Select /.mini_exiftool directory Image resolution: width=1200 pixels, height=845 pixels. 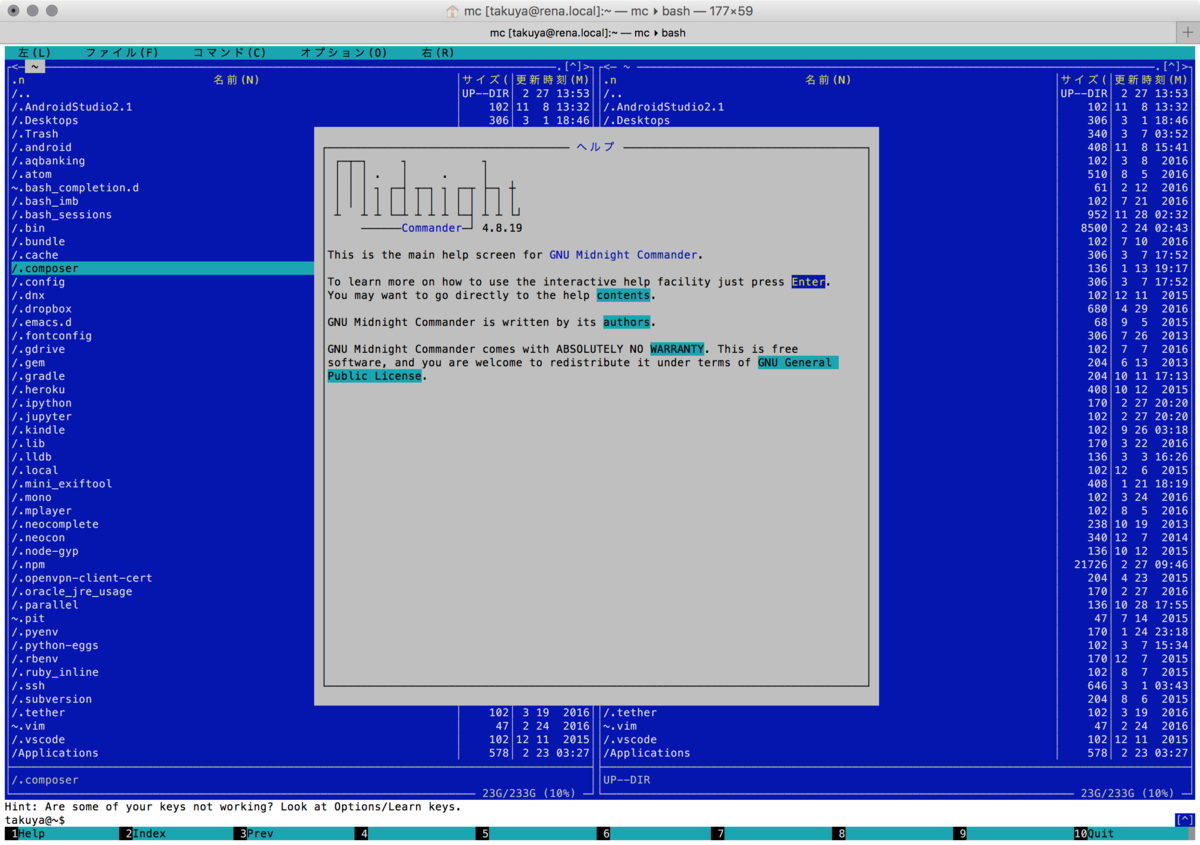pos(62,484)
